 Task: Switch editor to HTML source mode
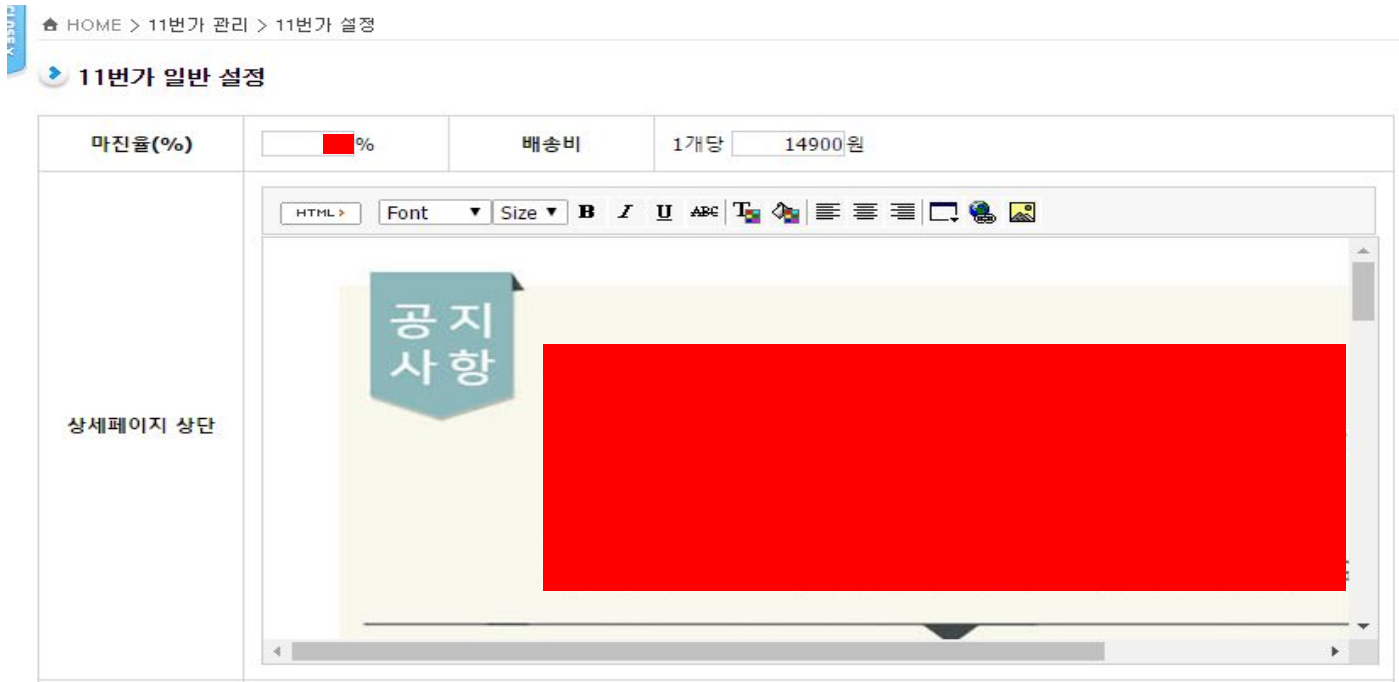click(320, 213)
